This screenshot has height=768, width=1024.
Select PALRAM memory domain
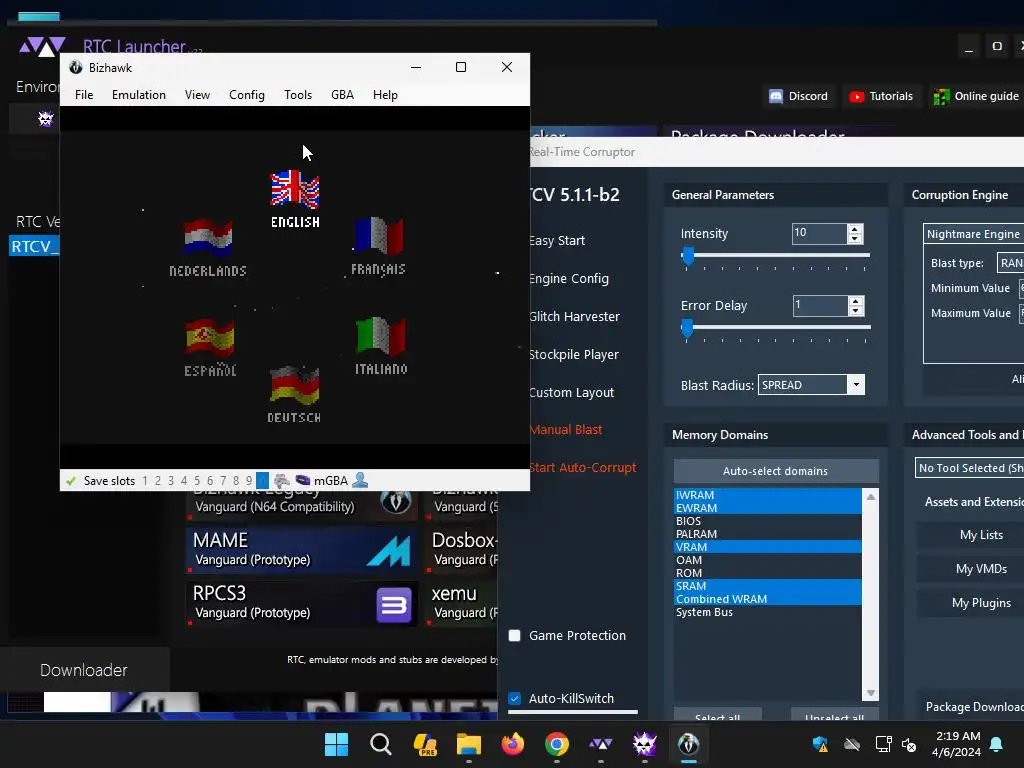point(767,534)
